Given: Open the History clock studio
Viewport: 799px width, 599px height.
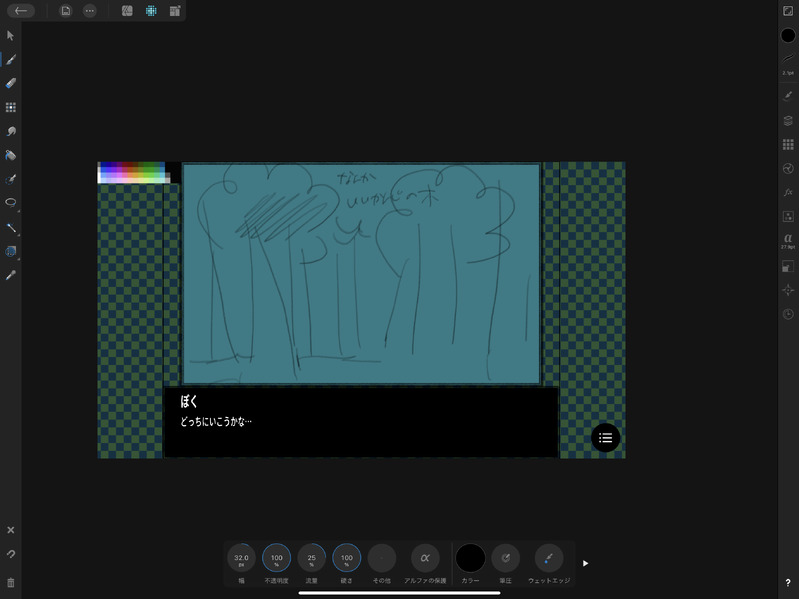Looking at the screenshot, I should coord(788,314).
